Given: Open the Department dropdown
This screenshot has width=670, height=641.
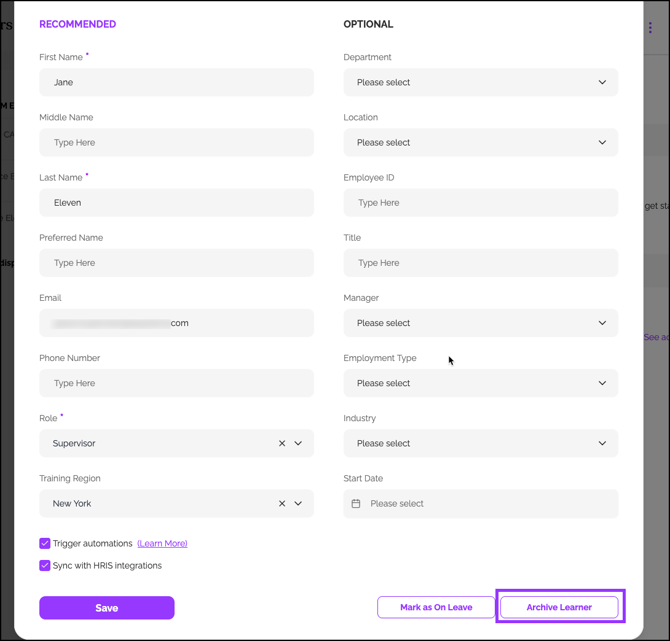Looking at the screenshot, I should [x=480, y=82].
